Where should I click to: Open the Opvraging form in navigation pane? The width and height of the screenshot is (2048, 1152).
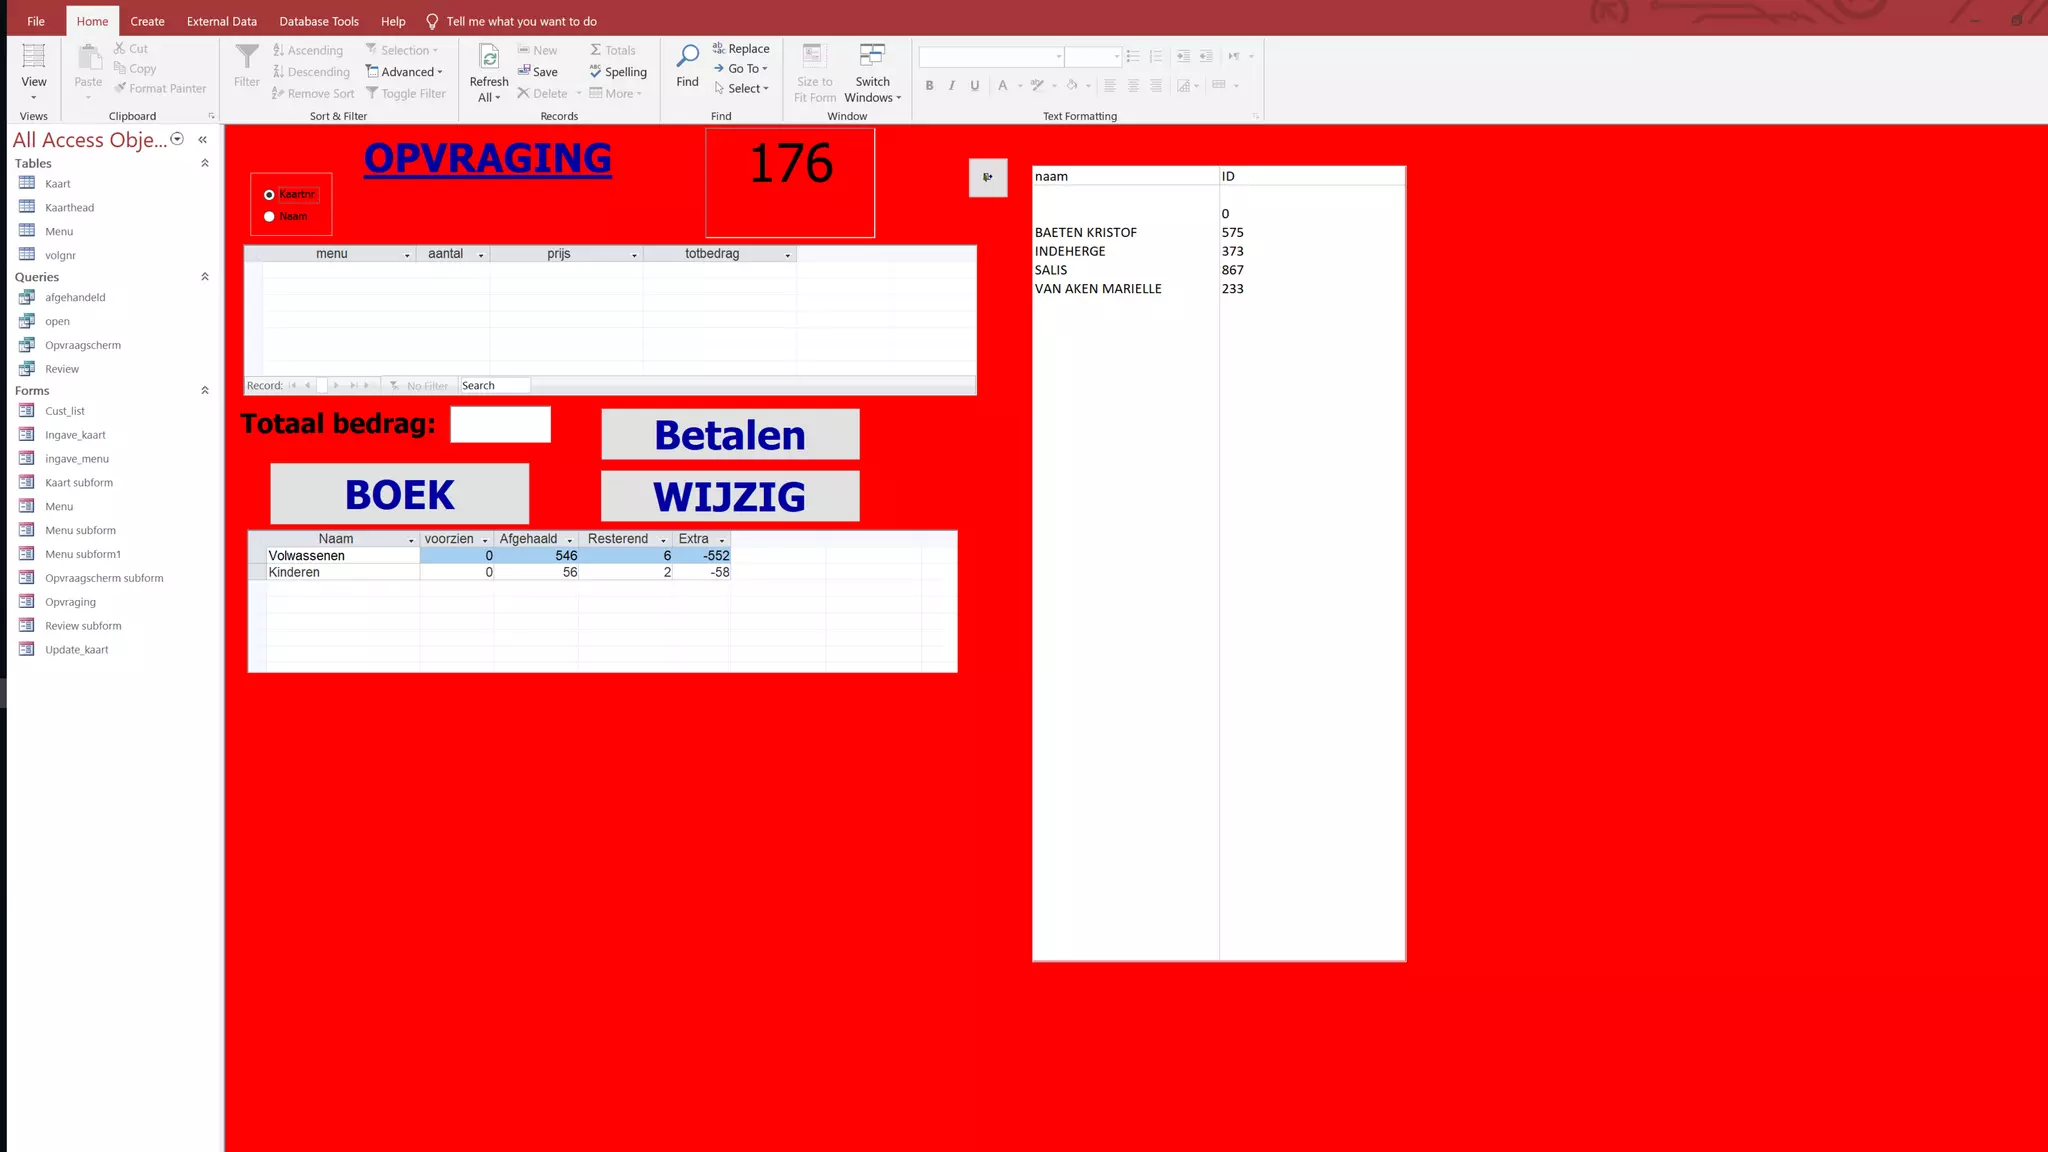70,602
